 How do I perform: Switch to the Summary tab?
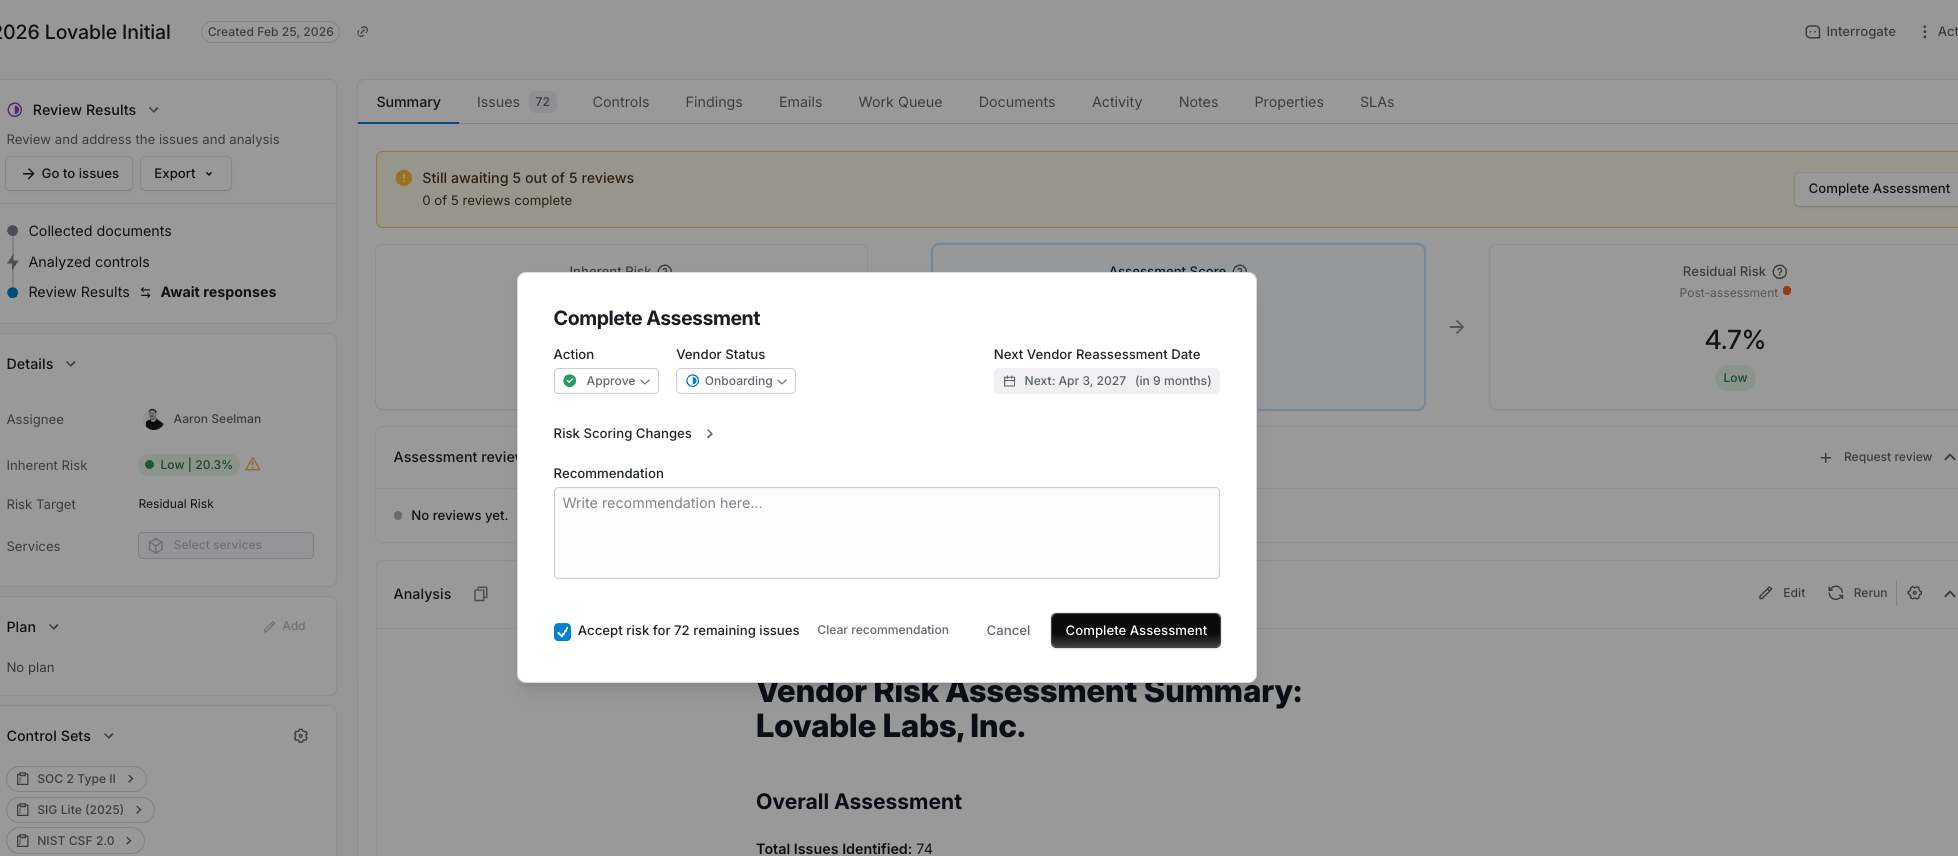408,102
